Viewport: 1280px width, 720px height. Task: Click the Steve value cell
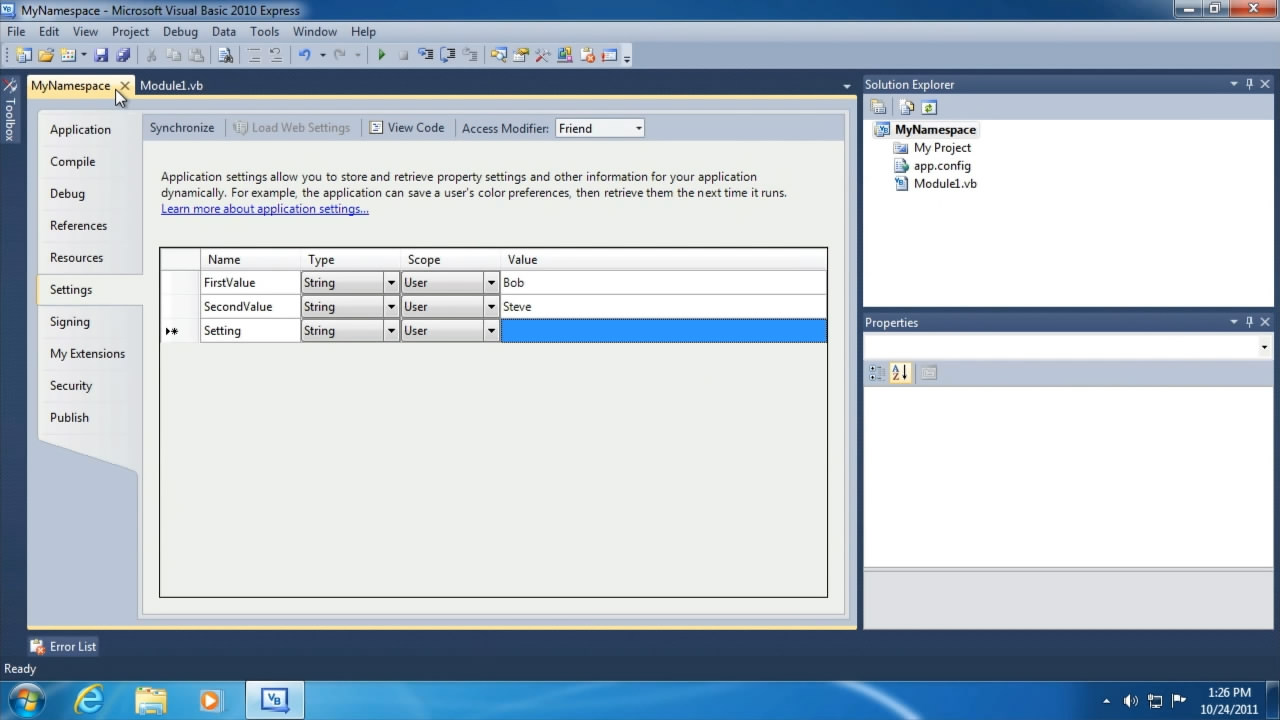pos(664,307)
